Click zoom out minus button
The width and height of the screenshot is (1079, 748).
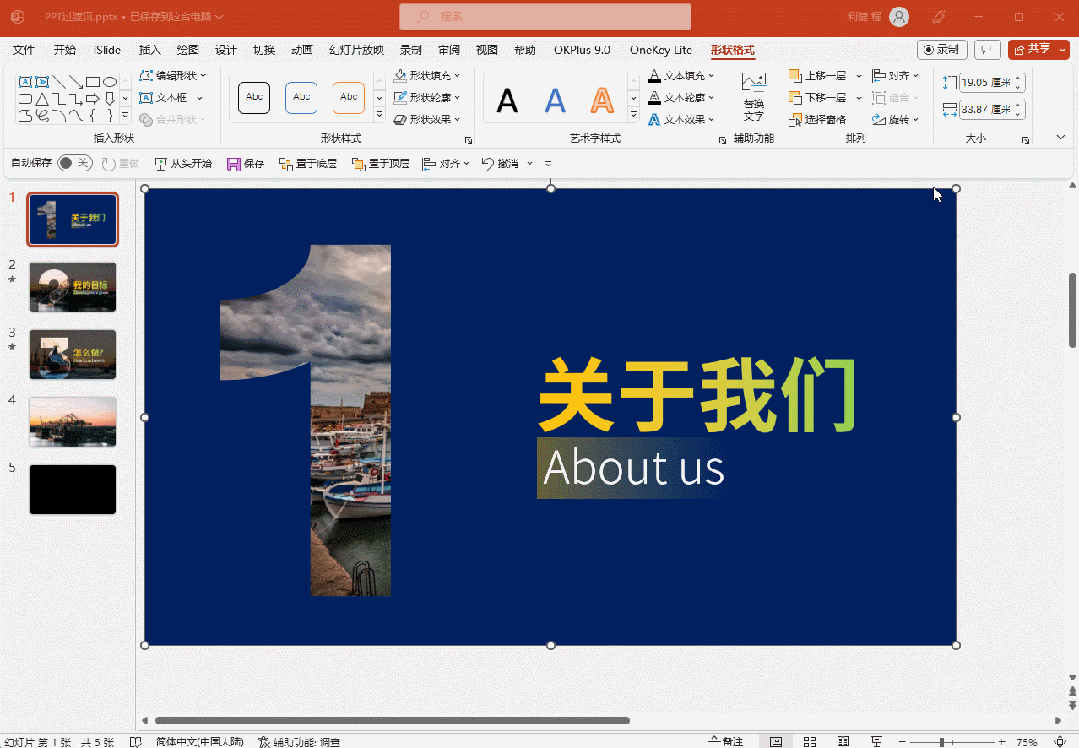coord(902,742)
